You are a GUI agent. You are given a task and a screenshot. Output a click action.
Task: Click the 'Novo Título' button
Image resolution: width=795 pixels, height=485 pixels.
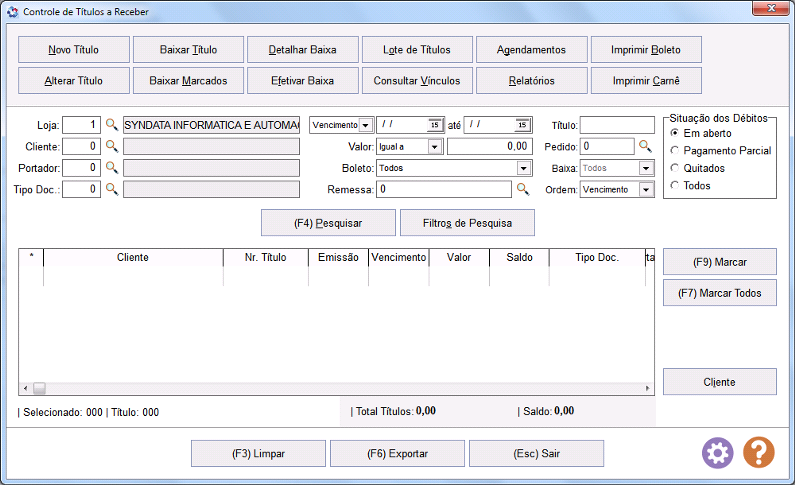click(74, 49)
